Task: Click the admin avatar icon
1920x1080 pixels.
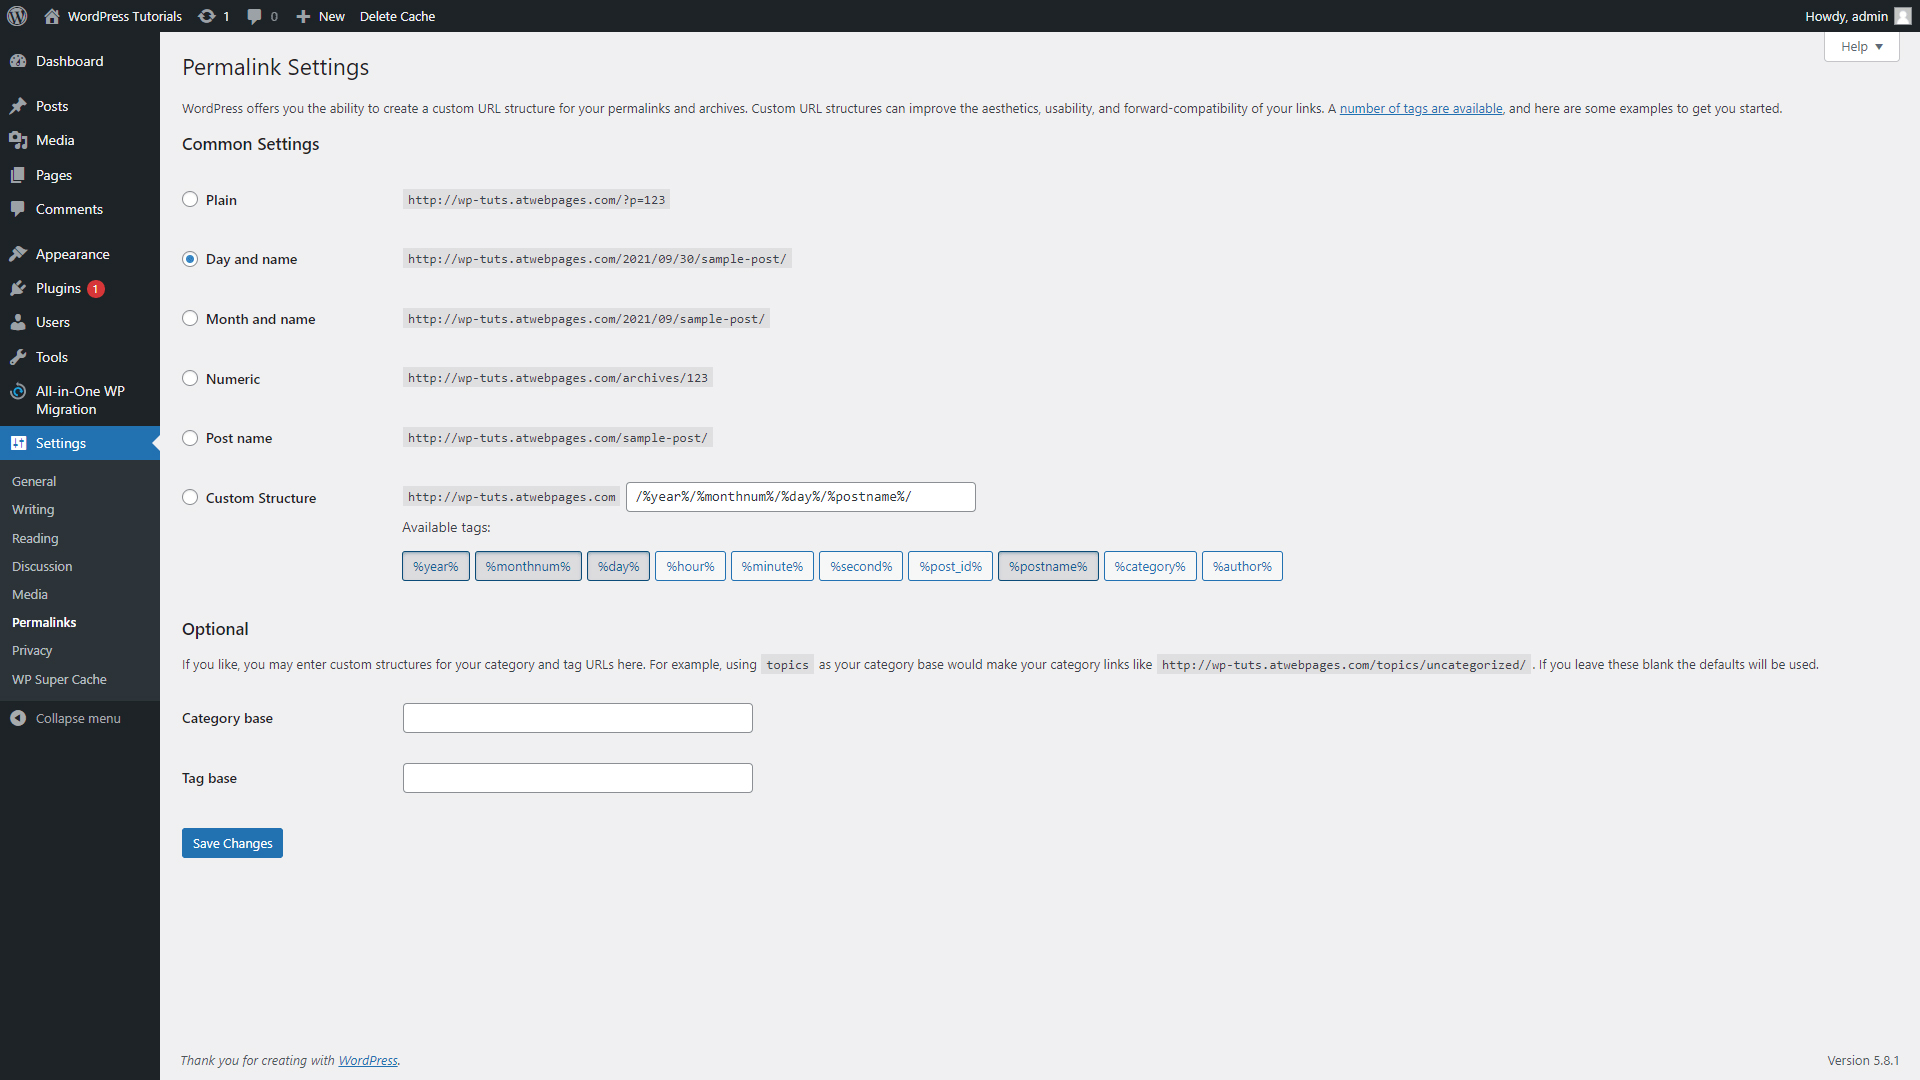Action: pos(1902,16)
